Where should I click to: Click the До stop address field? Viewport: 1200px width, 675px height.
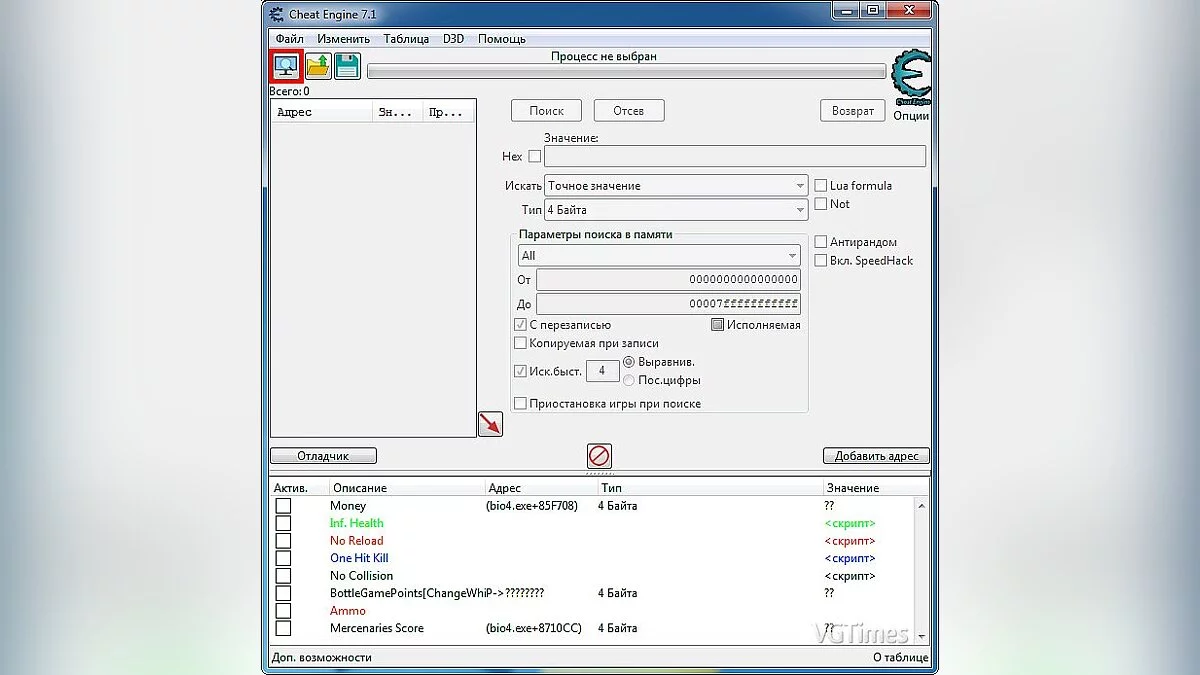[x=668, y=304]
